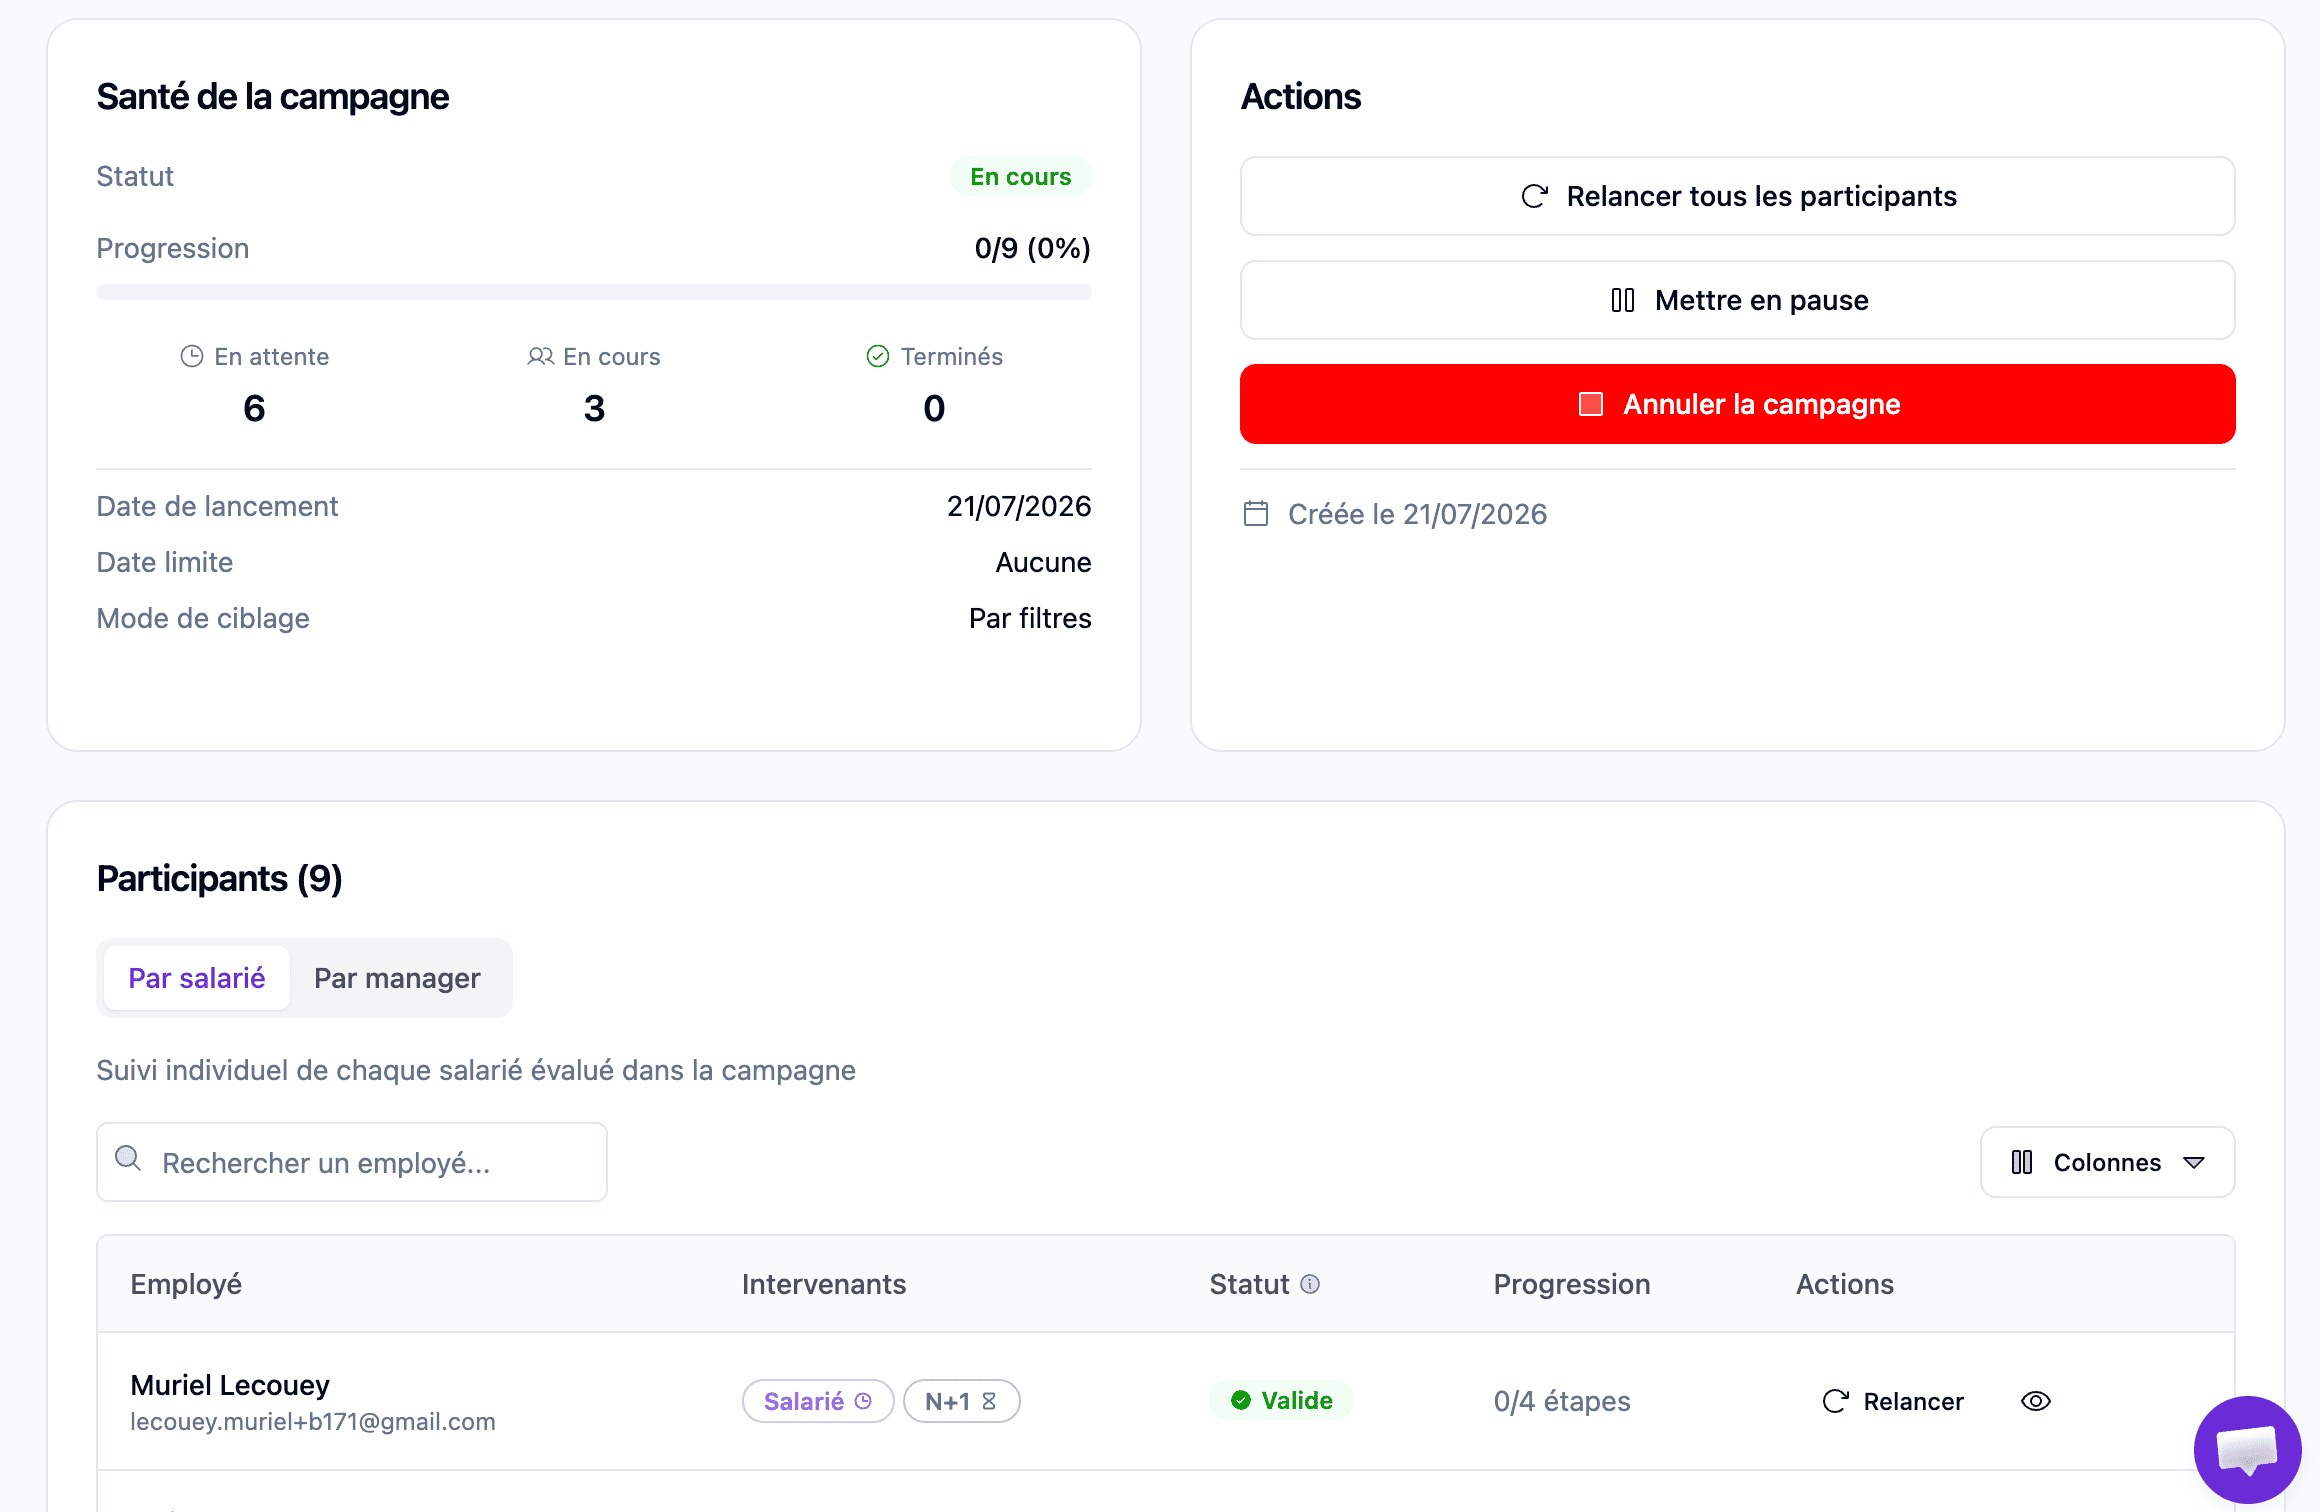Open the Colonnes dropdown
This screenshot has height=1512, width=2320.
click(2107, 1162)
